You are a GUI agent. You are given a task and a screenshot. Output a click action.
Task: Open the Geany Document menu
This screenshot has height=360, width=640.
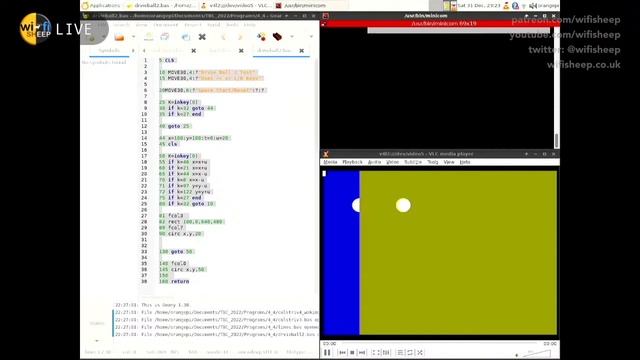166,25
